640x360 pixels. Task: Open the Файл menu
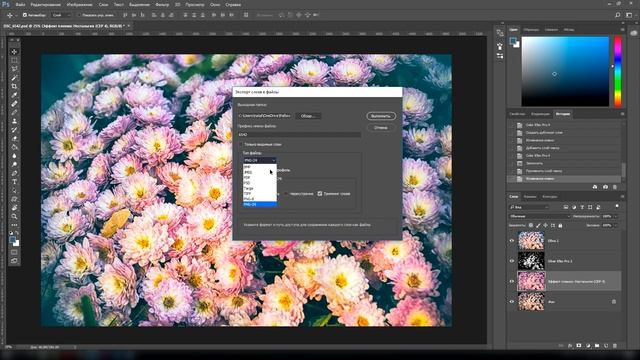20,5
